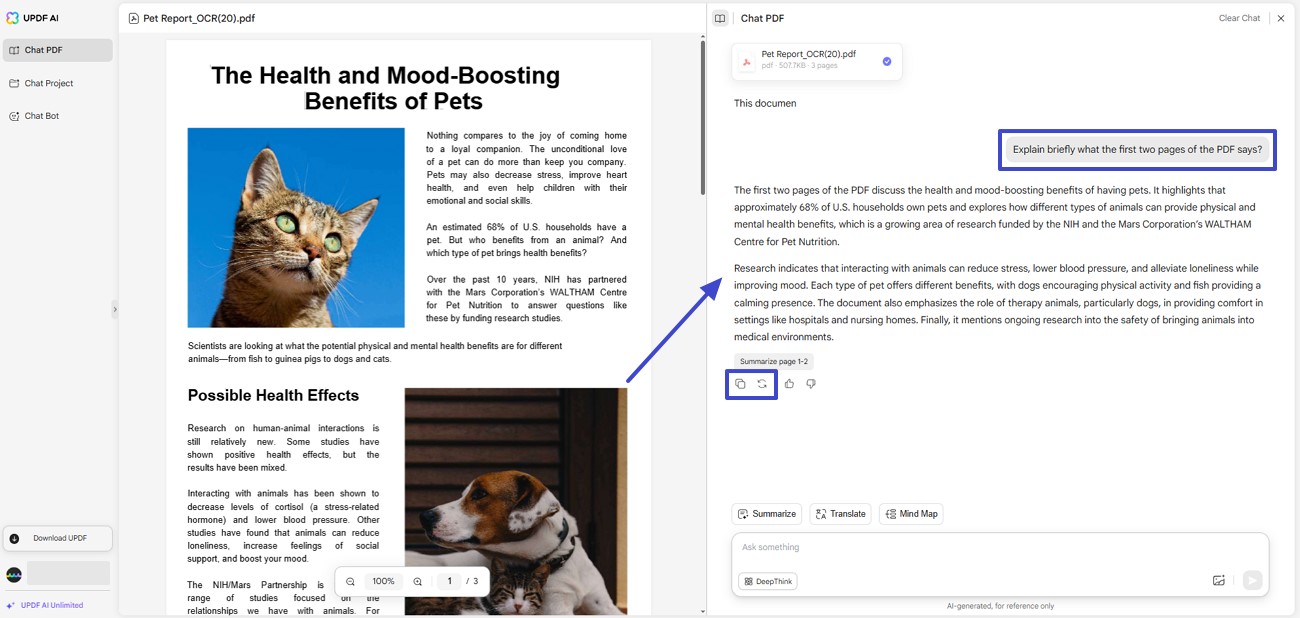The image size is (1300, 618).
Task: Click the Translate quick action
Action: coord(840,513)
